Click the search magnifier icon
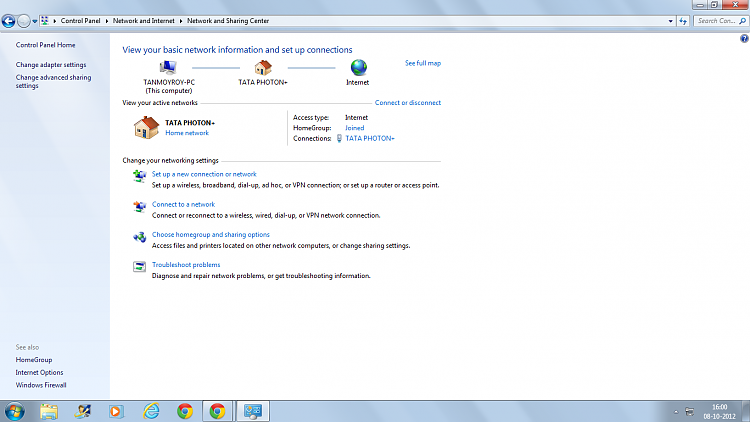The height and width of the screenshot is (422, 750). click(x=743, y=21)
